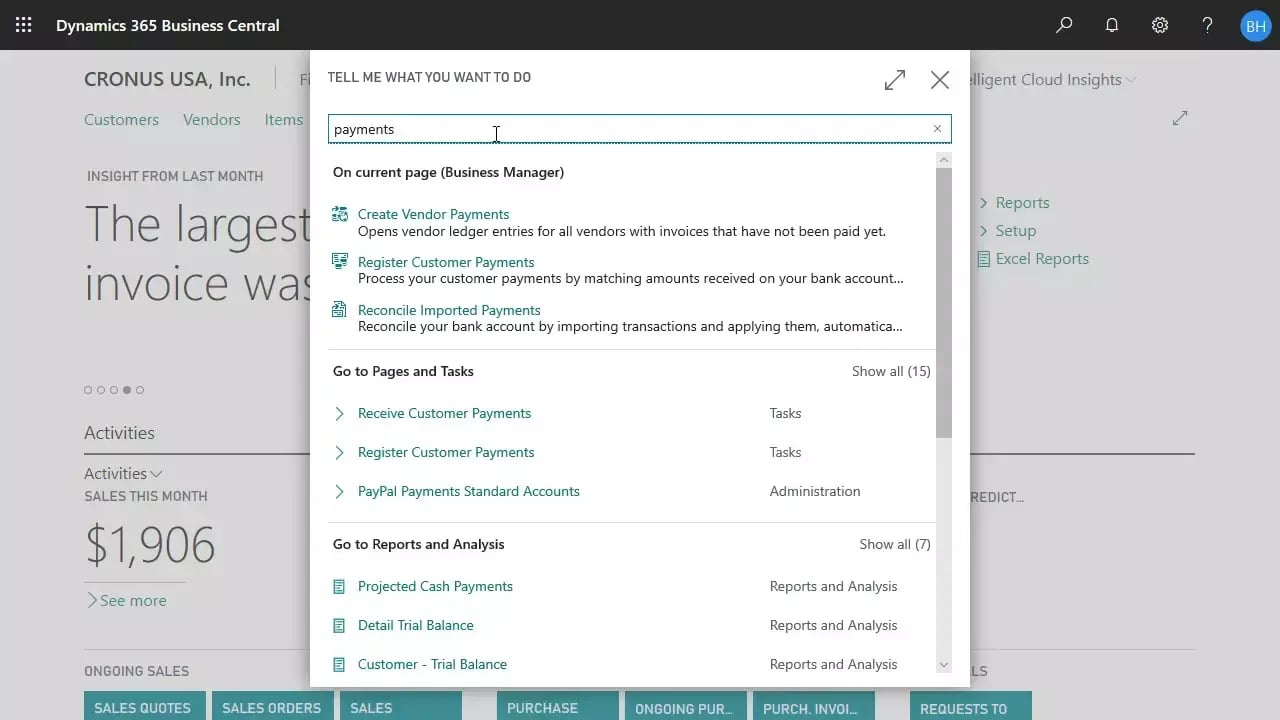The height and width of the screenshot is (720, 1280).
Task: Expand the PayPal Payments Standard Accounts chevron
Action: pos(339,491)
